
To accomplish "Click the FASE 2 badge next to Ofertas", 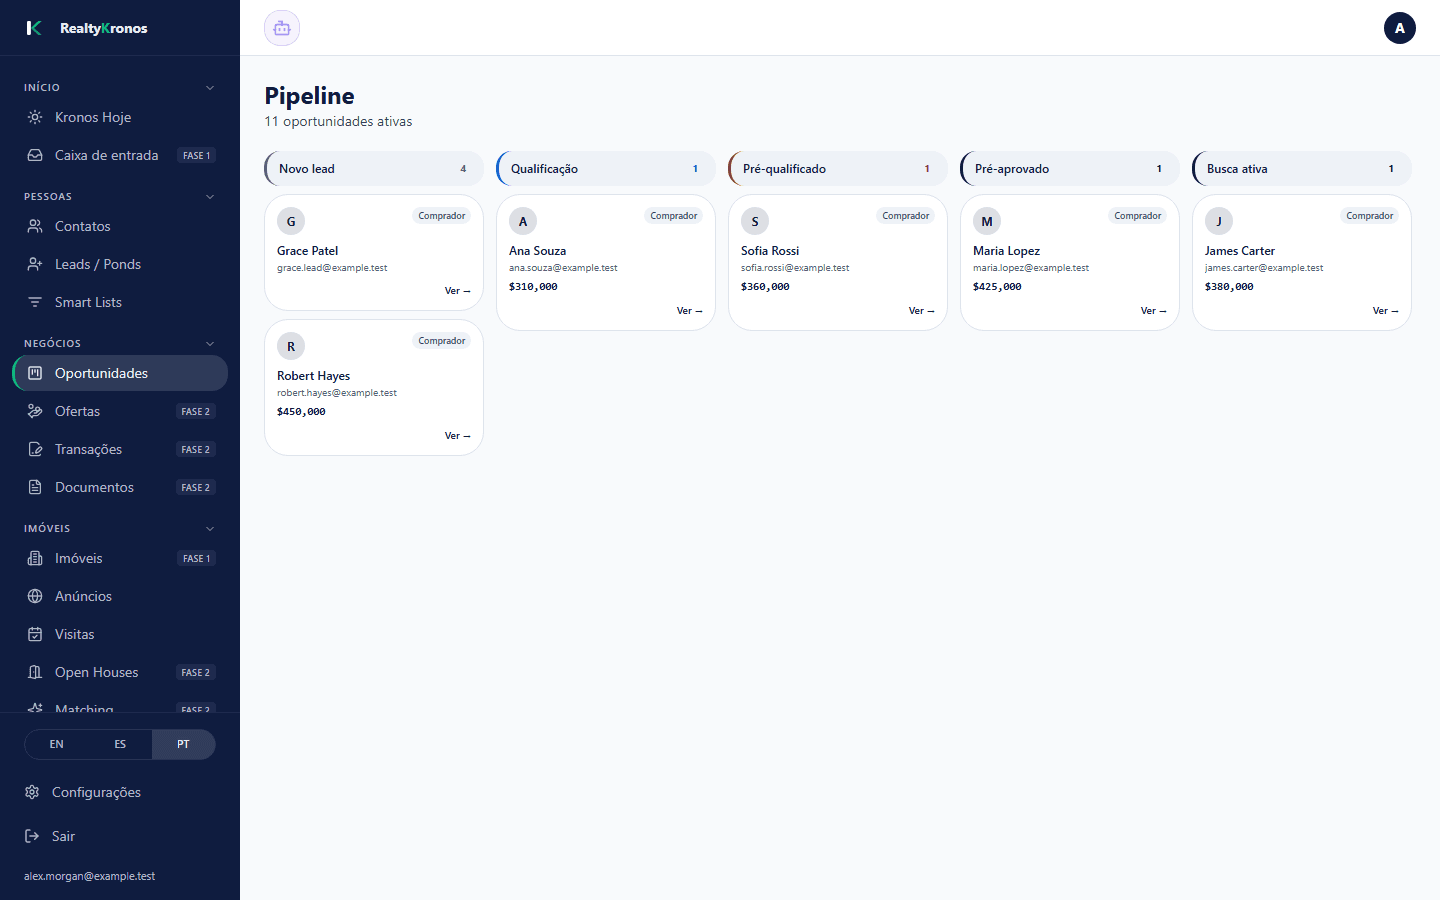I will pyautogui.click(x=196, y=411).
